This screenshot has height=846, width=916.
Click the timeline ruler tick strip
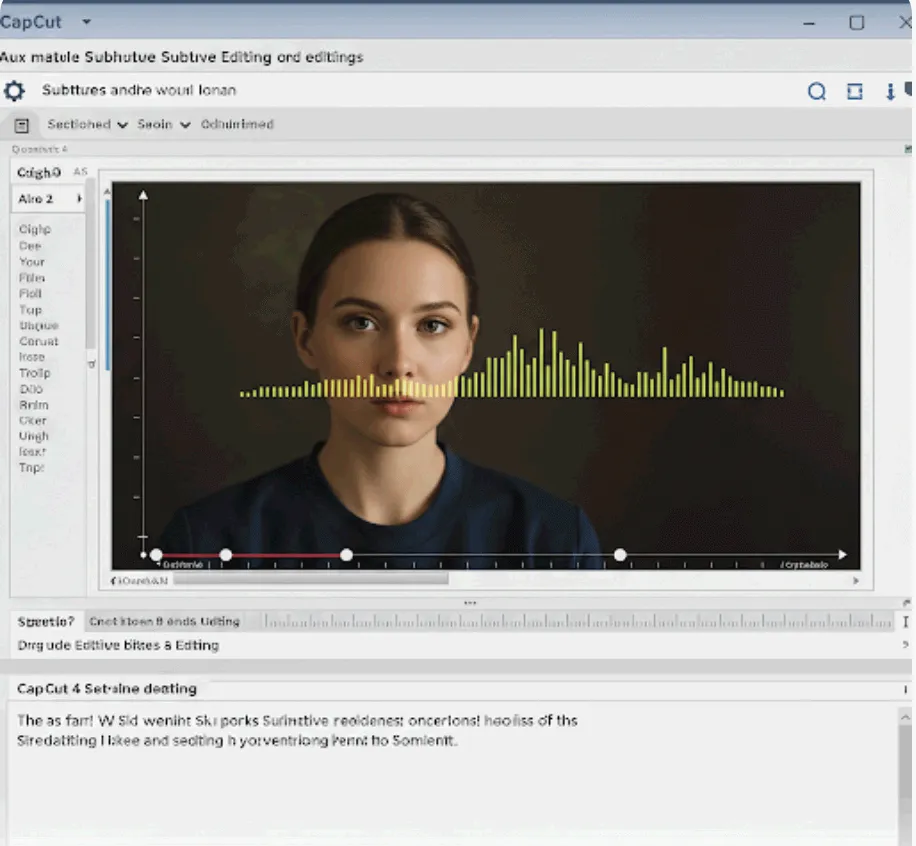click(x=577, y=622)
